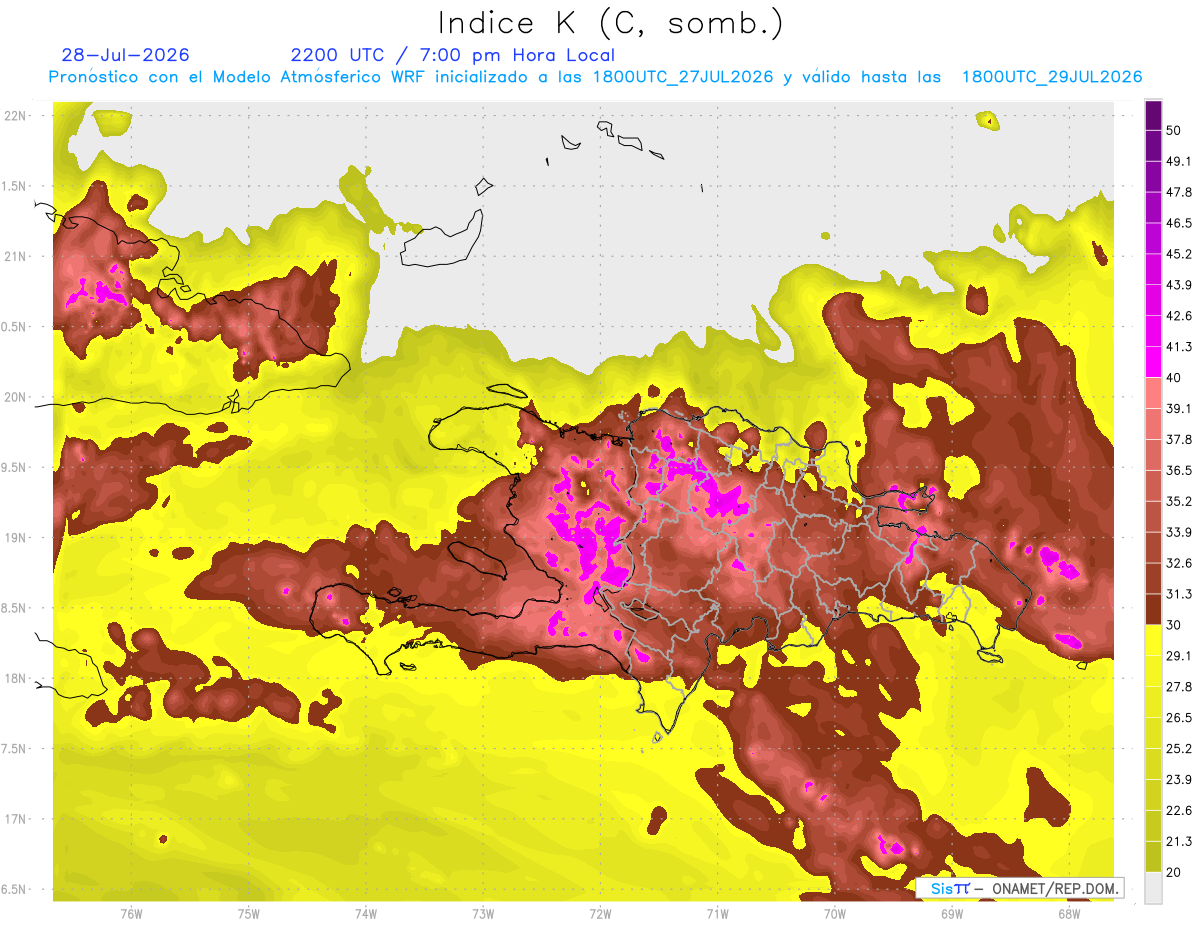Click the "22N" latitude label
Viewport: 1200px width, 927px height.
(16, 115)
